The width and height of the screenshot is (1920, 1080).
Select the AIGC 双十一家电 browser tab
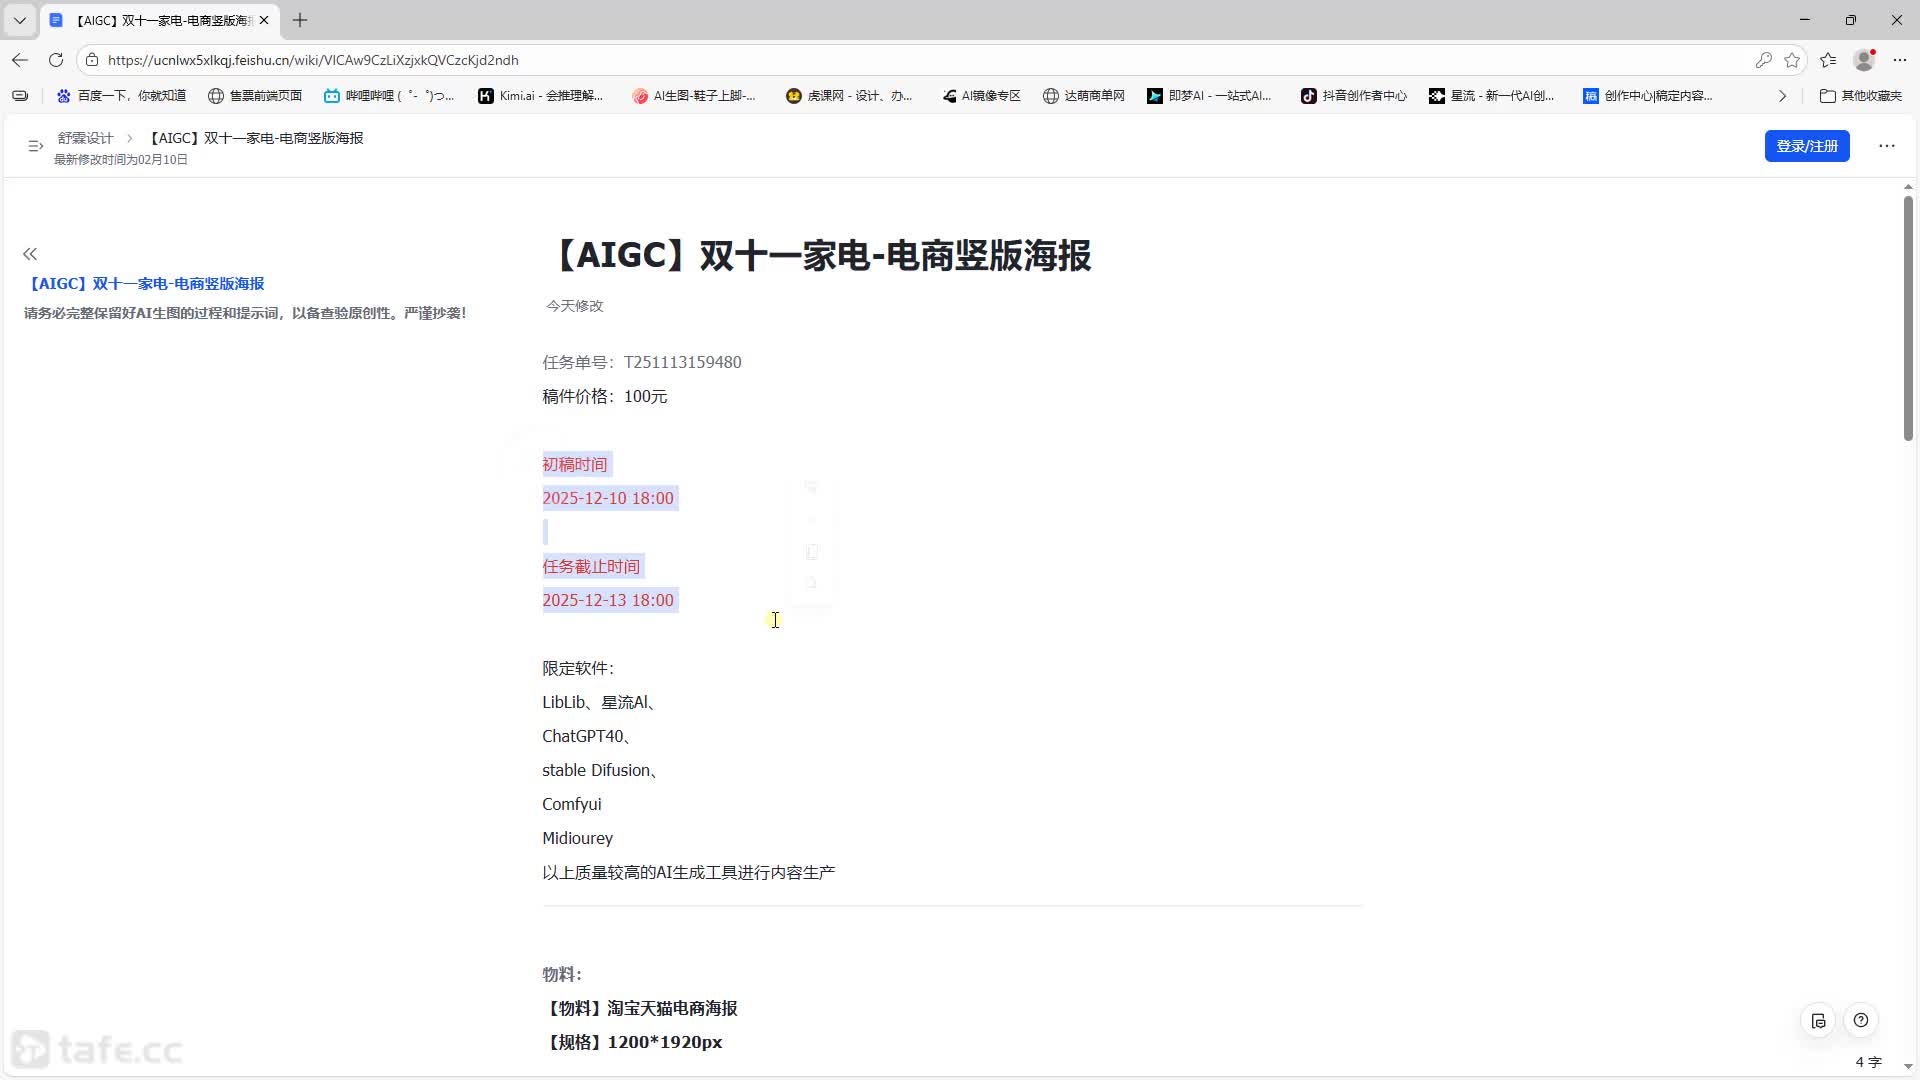point(160,20)
